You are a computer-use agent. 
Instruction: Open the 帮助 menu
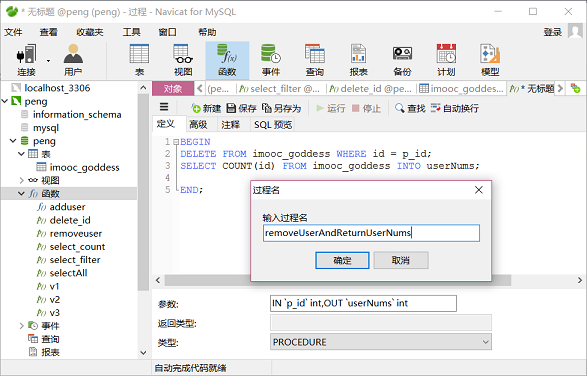point(207,32)
